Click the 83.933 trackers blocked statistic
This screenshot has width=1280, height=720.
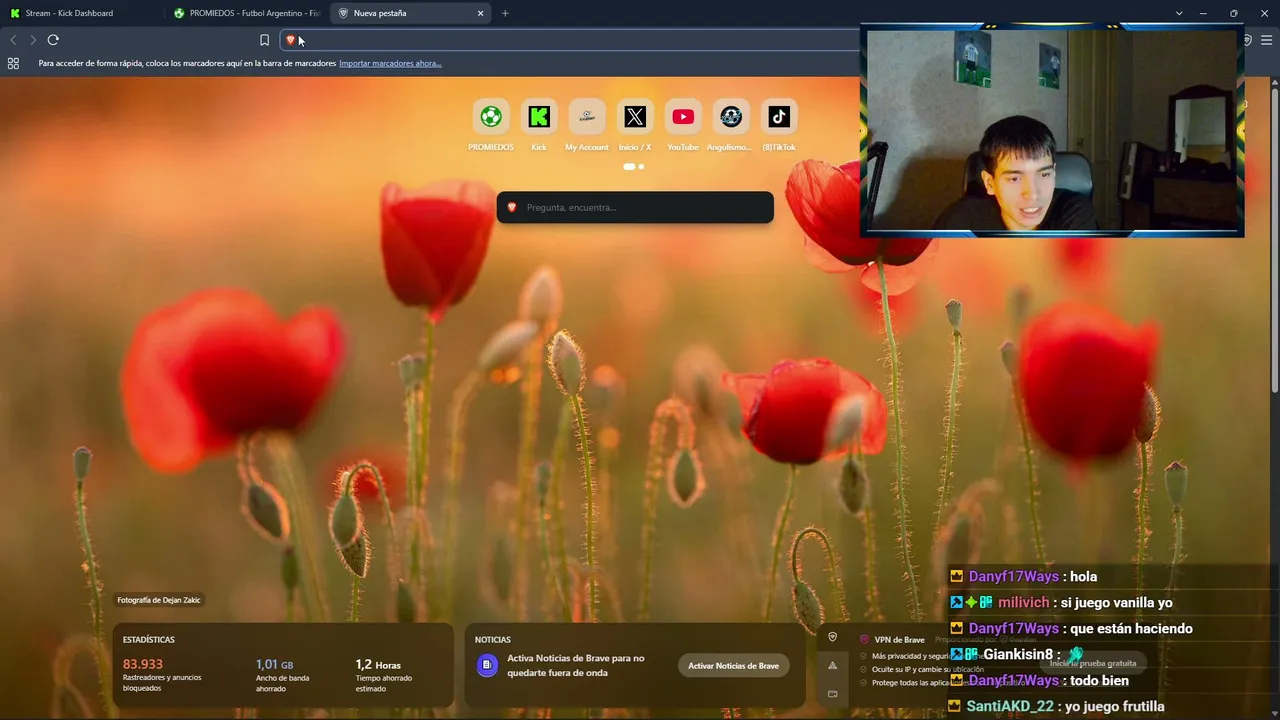click(143, 664)
